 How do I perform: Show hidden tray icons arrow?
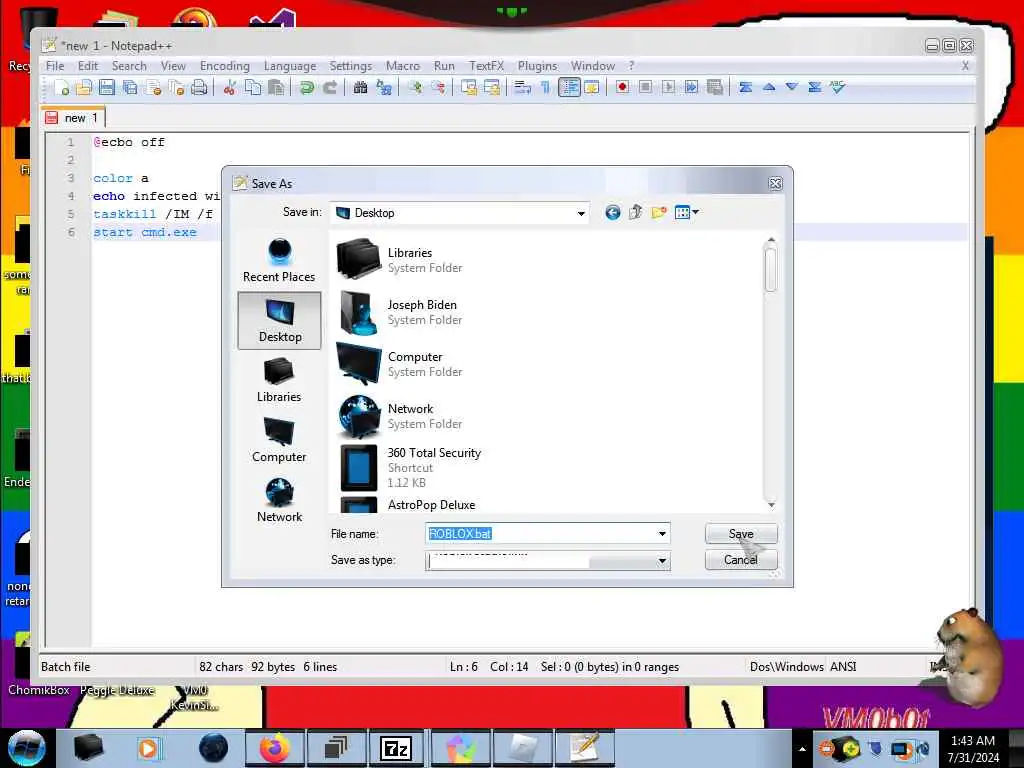coord(803,749)
